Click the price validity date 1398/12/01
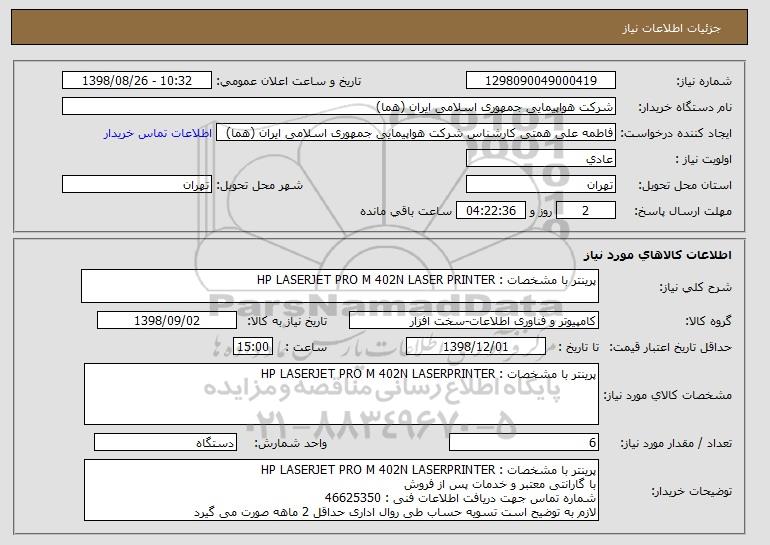 coord(476,347)
